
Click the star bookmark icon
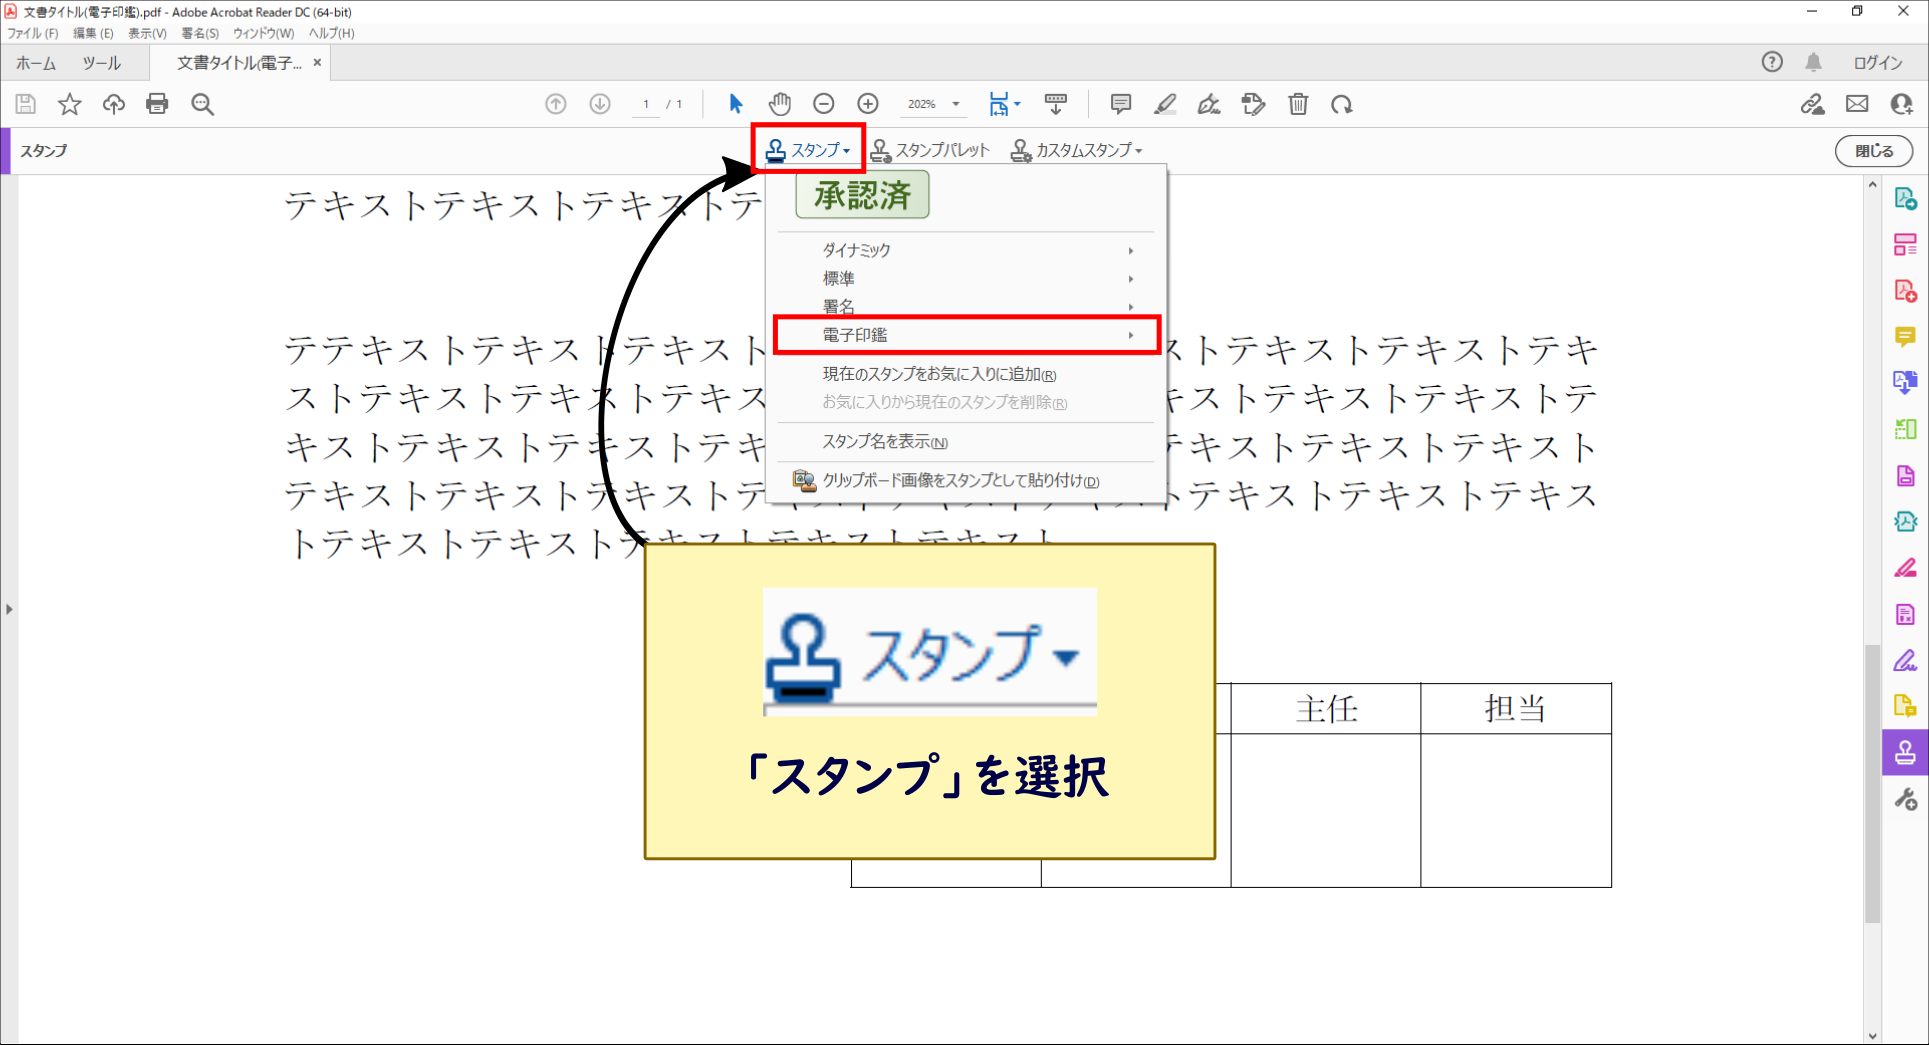69,104
